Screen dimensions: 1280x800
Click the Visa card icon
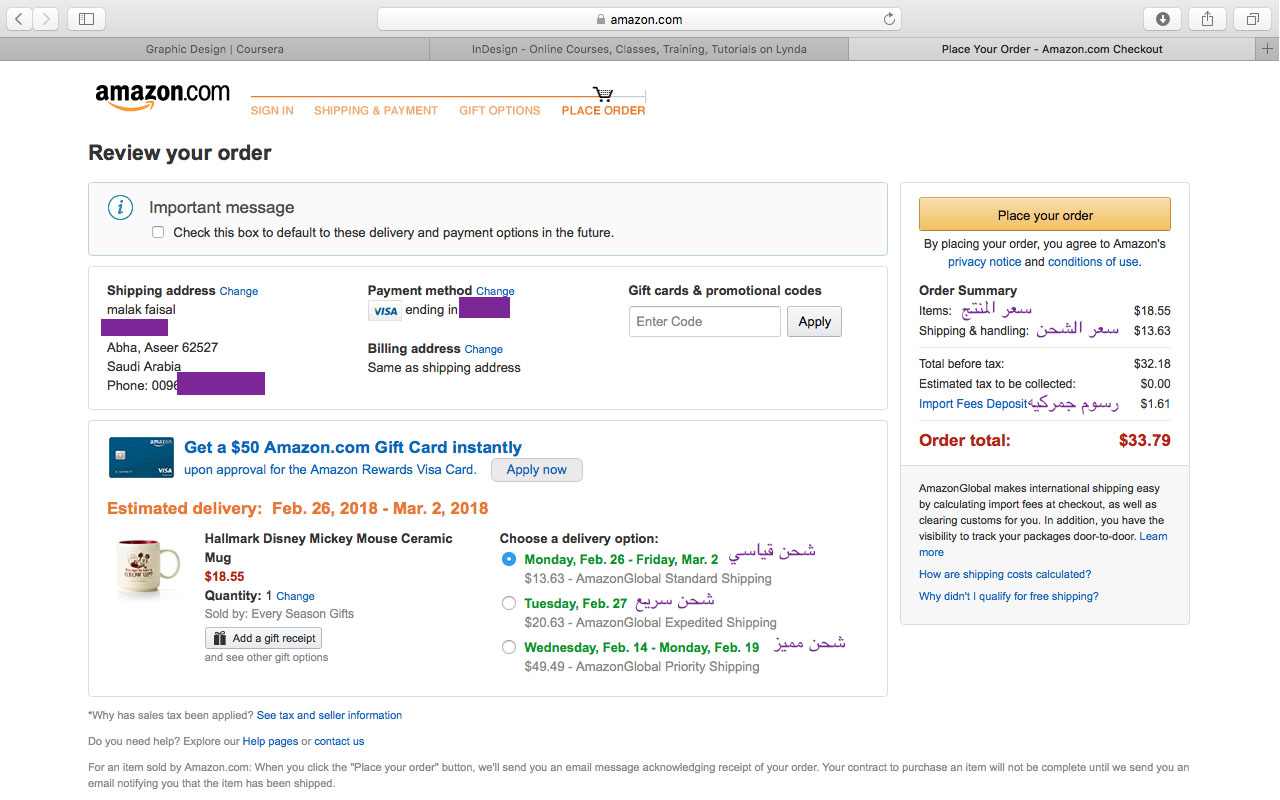click(x=385, y=311)
